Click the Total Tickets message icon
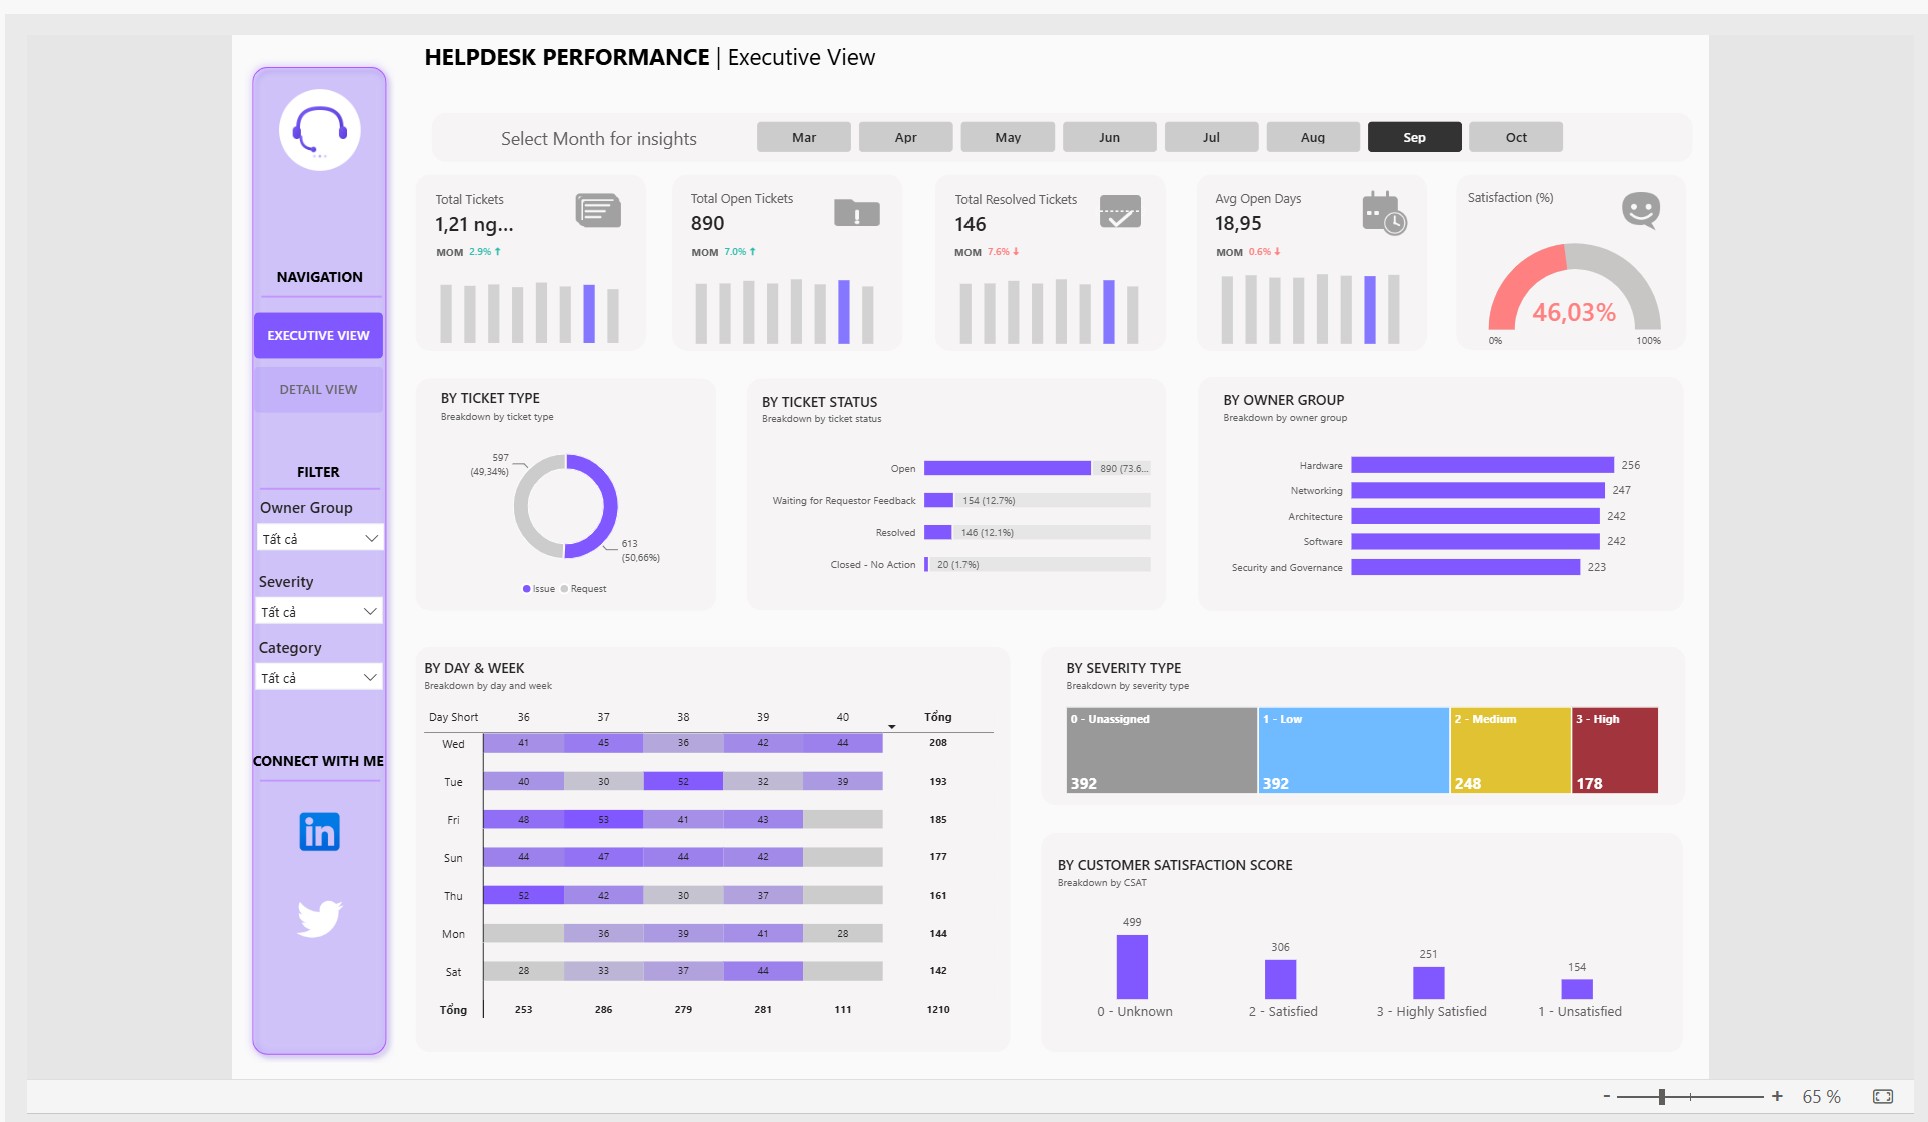The width and height of the screenshot is (1928, 1122). pyautogui.click(x=598, y=211)
